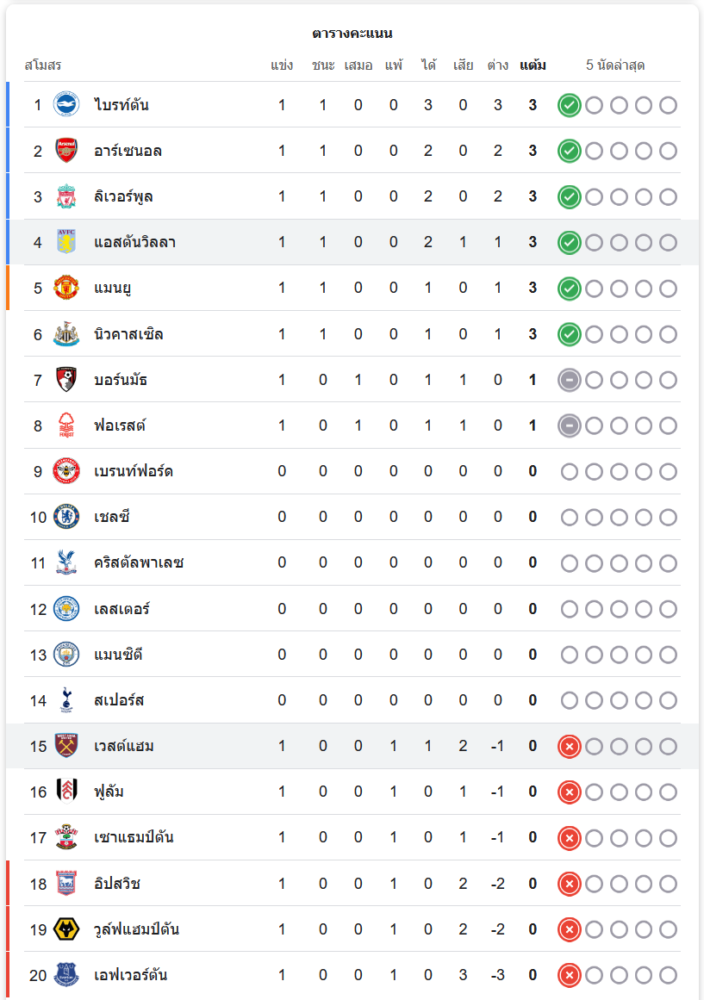Click the 5 นัดล่าสุด column header
The image size is (704, 1000).
615,66
